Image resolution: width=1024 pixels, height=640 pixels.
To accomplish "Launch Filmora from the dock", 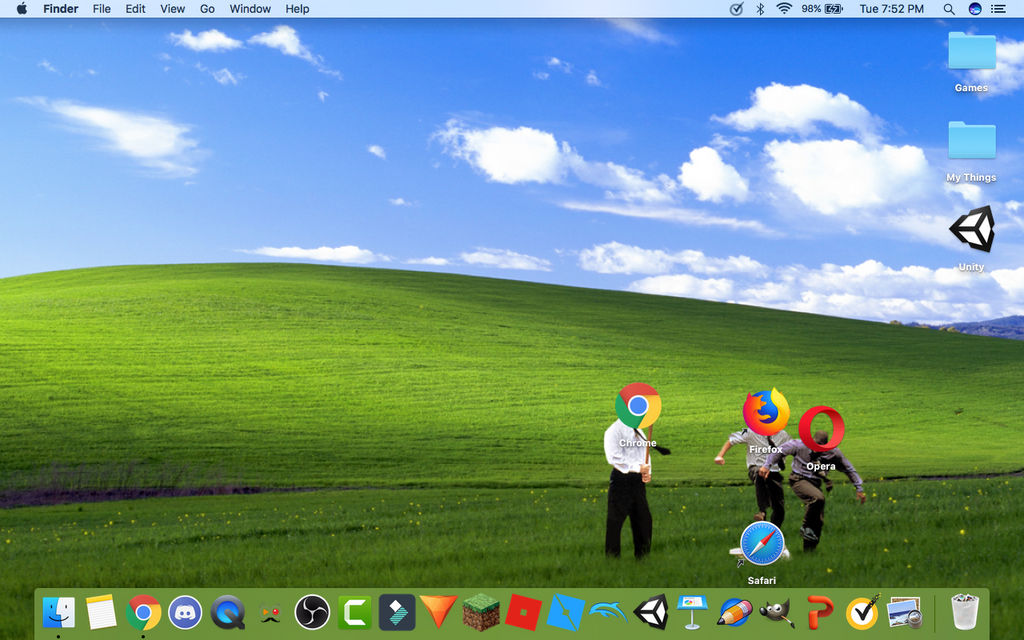I will 396,613.
